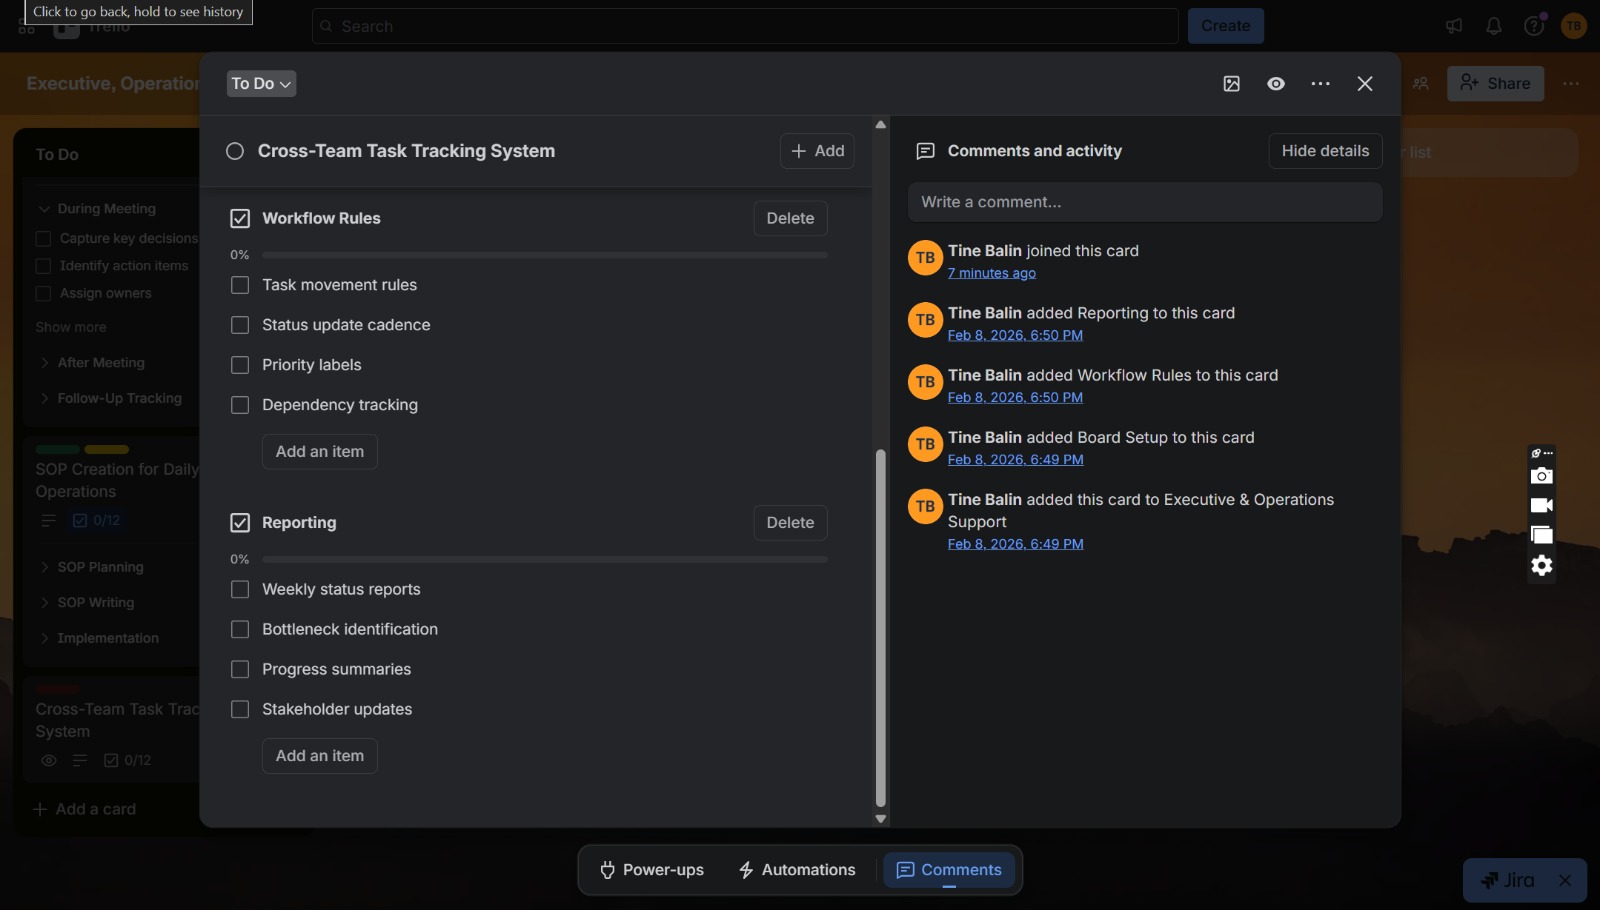The width and height of the screenshot is (1600, 910).
Task: Check Stakeholder updates item
Action: pyautogui.click(x=240, y=709)
